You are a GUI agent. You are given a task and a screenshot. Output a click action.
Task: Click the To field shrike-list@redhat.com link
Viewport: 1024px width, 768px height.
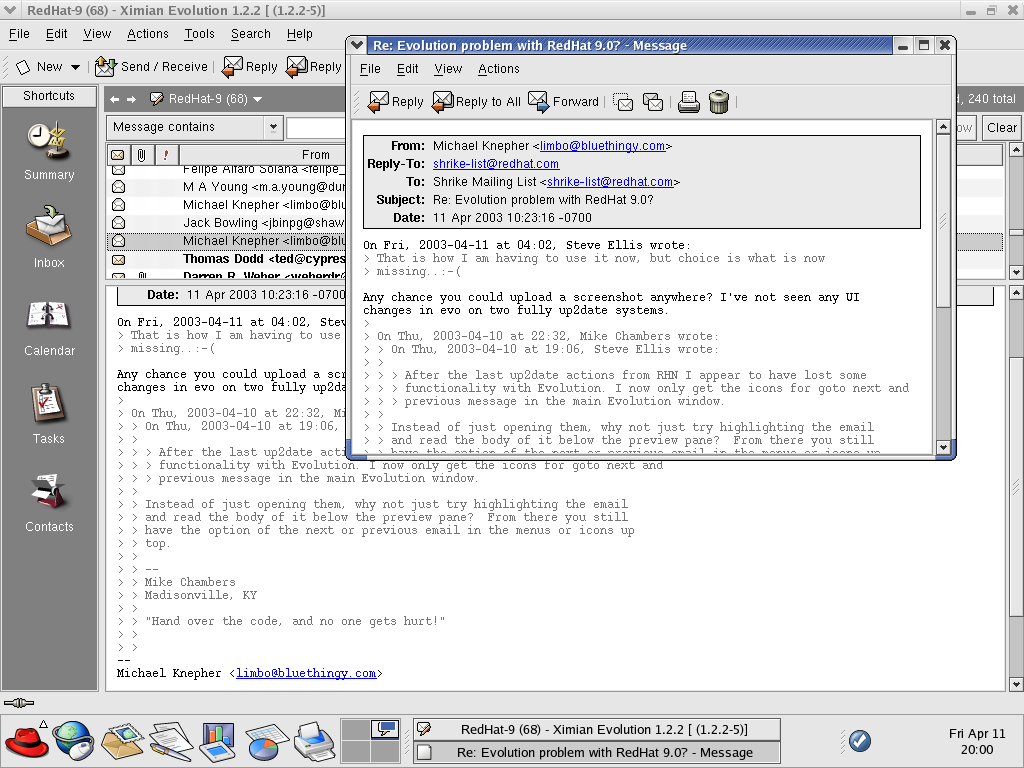tap(609, 182)
